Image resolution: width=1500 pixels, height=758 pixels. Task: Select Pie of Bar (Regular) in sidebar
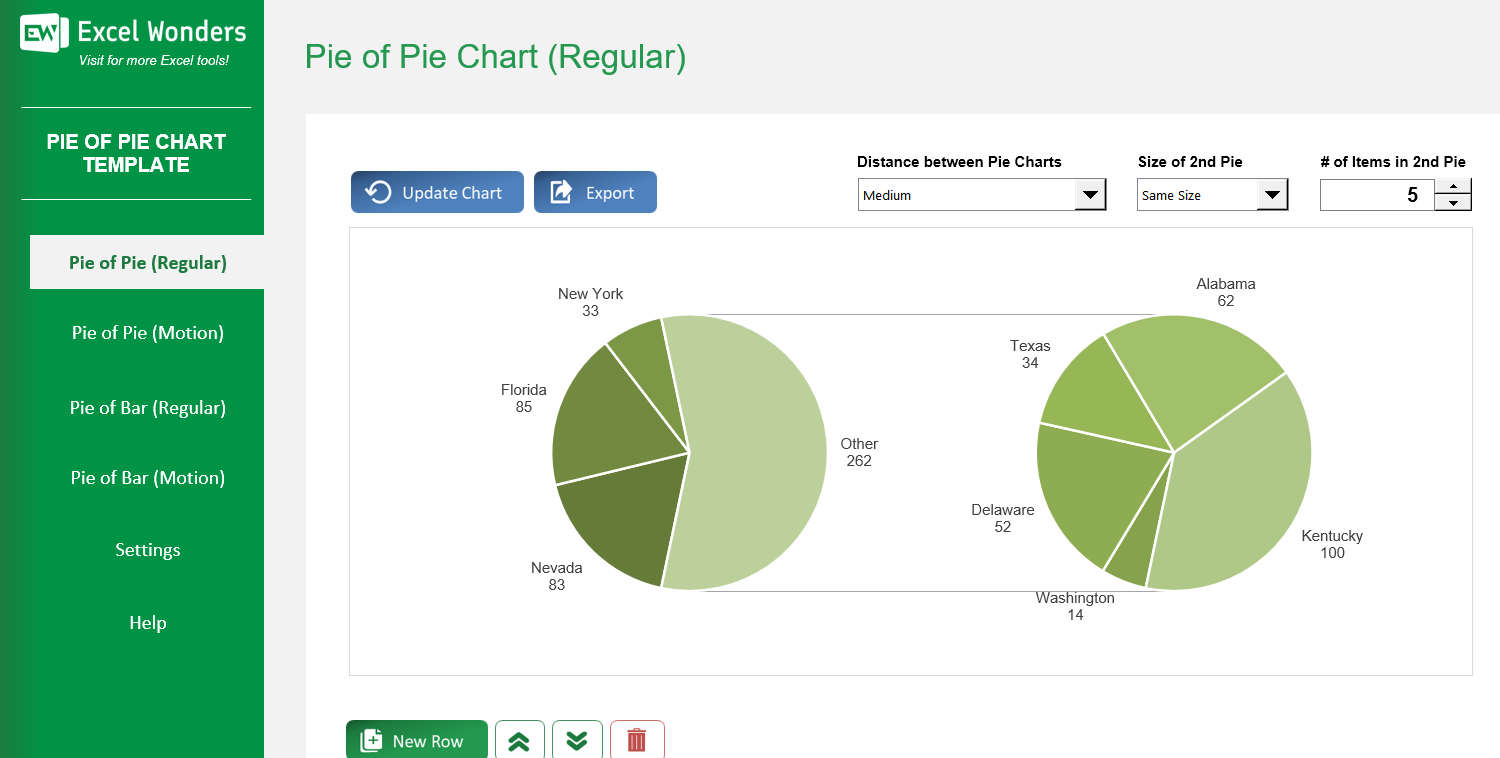pyautogui.click(x=147, y=407)
